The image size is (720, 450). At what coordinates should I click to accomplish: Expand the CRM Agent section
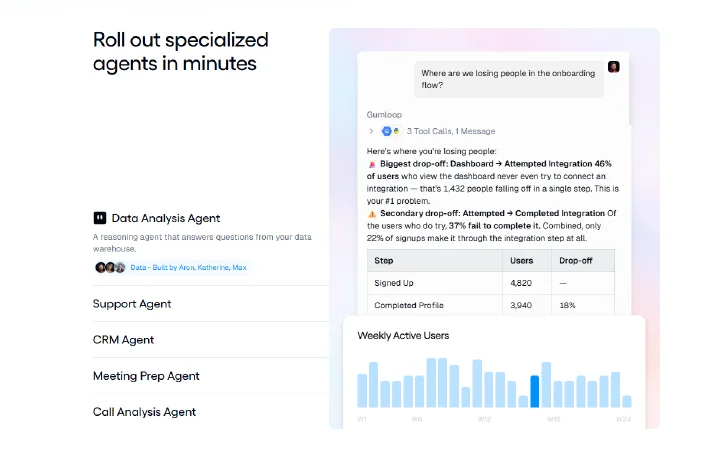(x=211, y=340)
